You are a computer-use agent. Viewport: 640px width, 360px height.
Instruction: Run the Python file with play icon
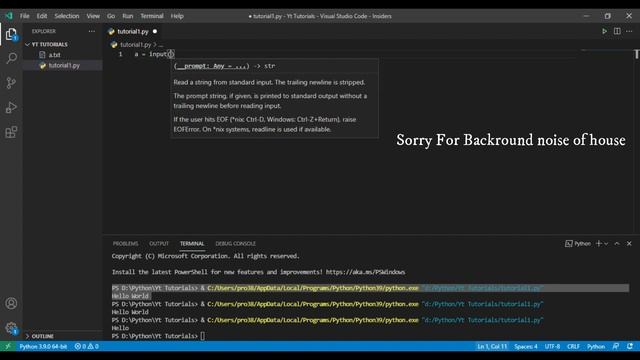[604, 31]
